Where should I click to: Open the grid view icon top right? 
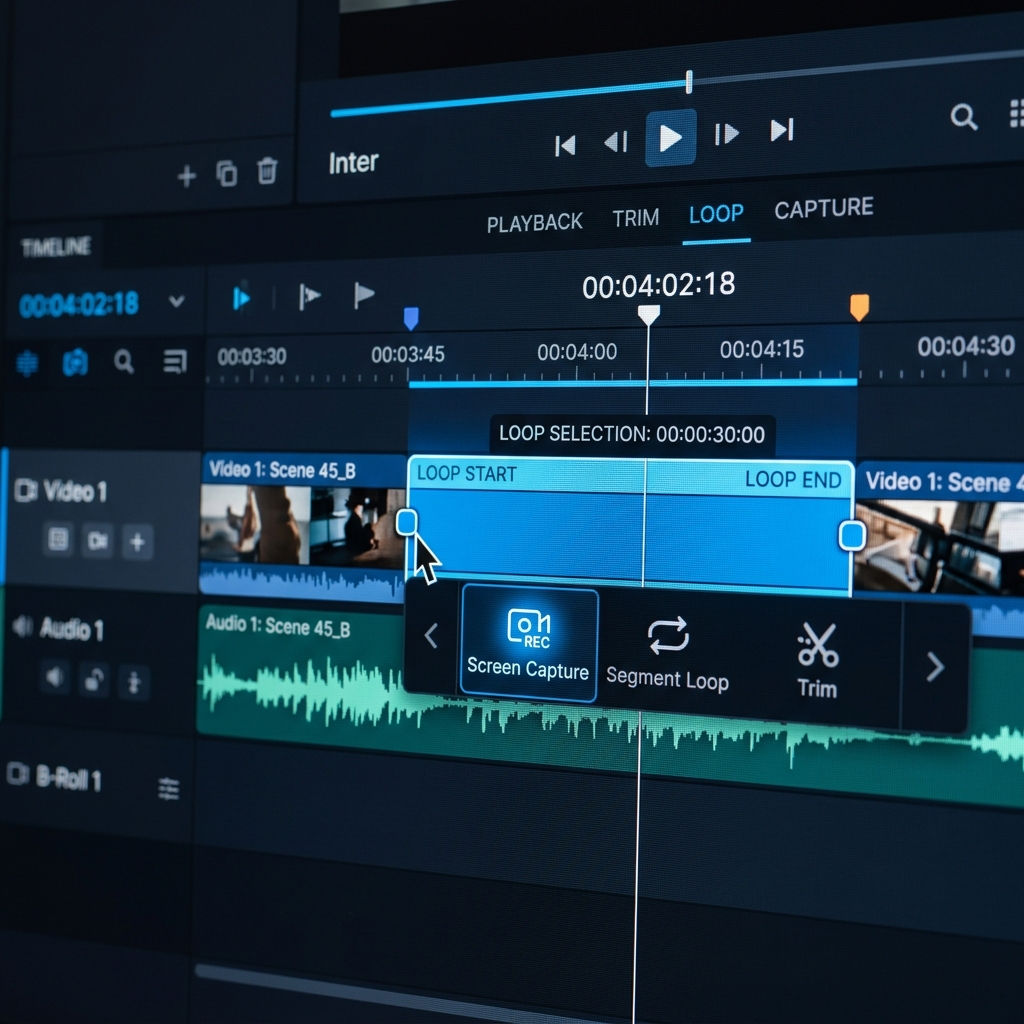[1016, 113]
